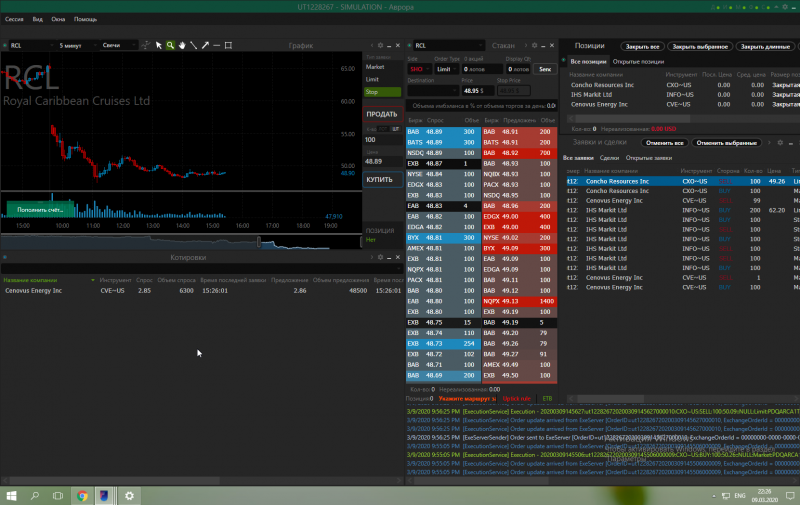Switch to Открытые позиции tab
The width and height of the screenshot is (800, 505).
coord(638,62)
